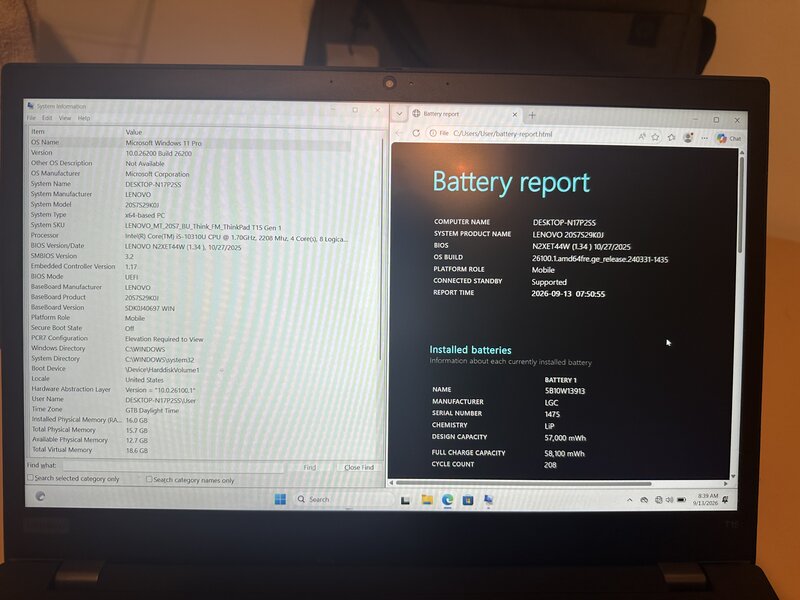Open the Help menu in System Information

(84, 118)
